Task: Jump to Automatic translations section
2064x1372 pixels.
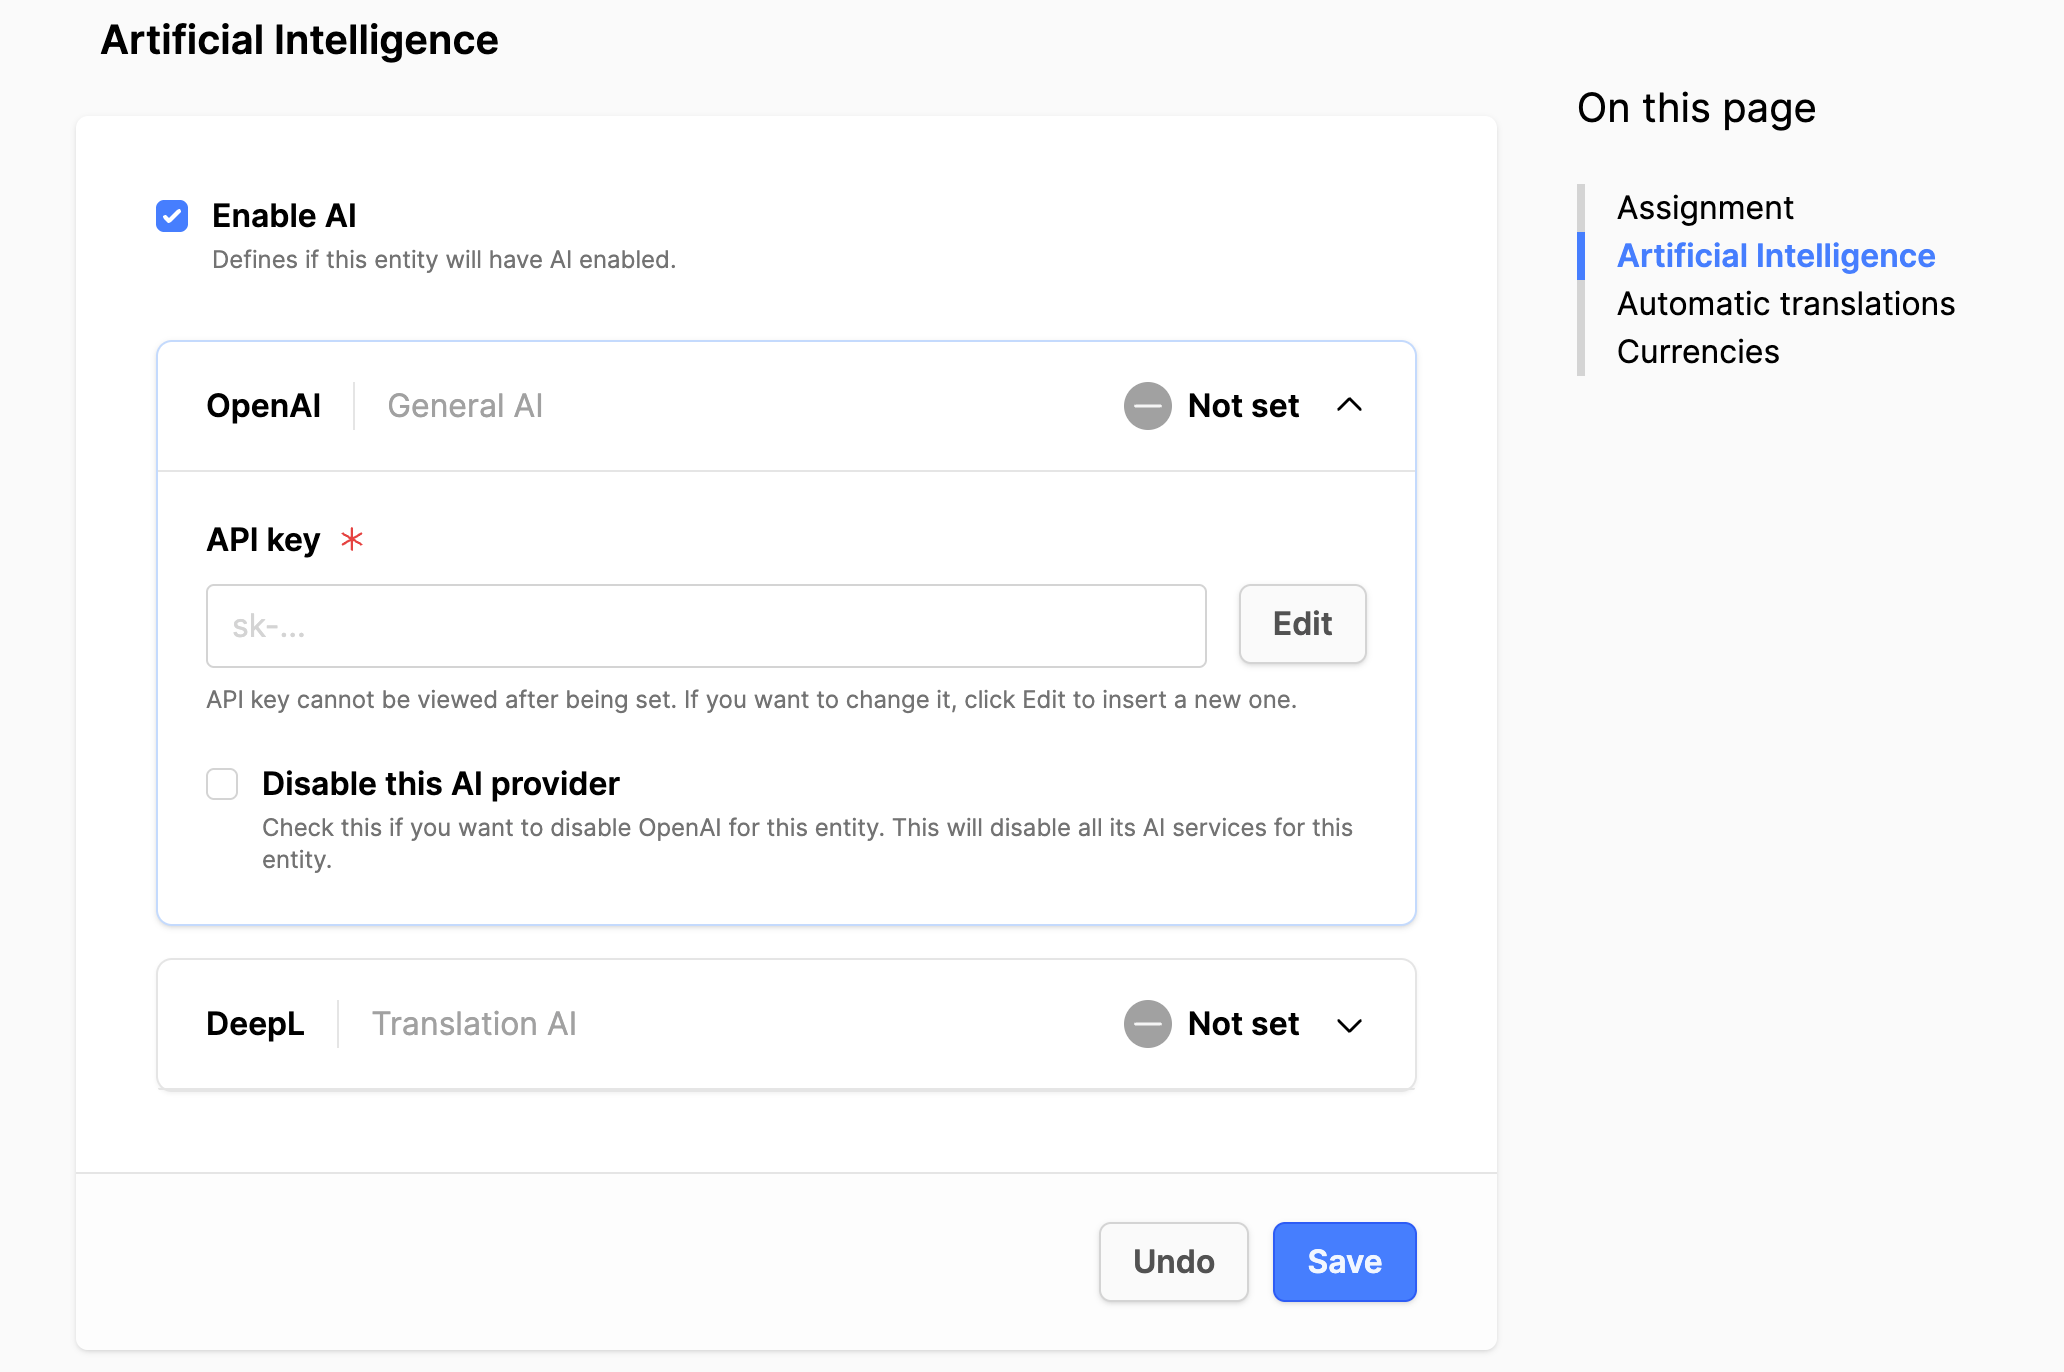Action: 1785,304
